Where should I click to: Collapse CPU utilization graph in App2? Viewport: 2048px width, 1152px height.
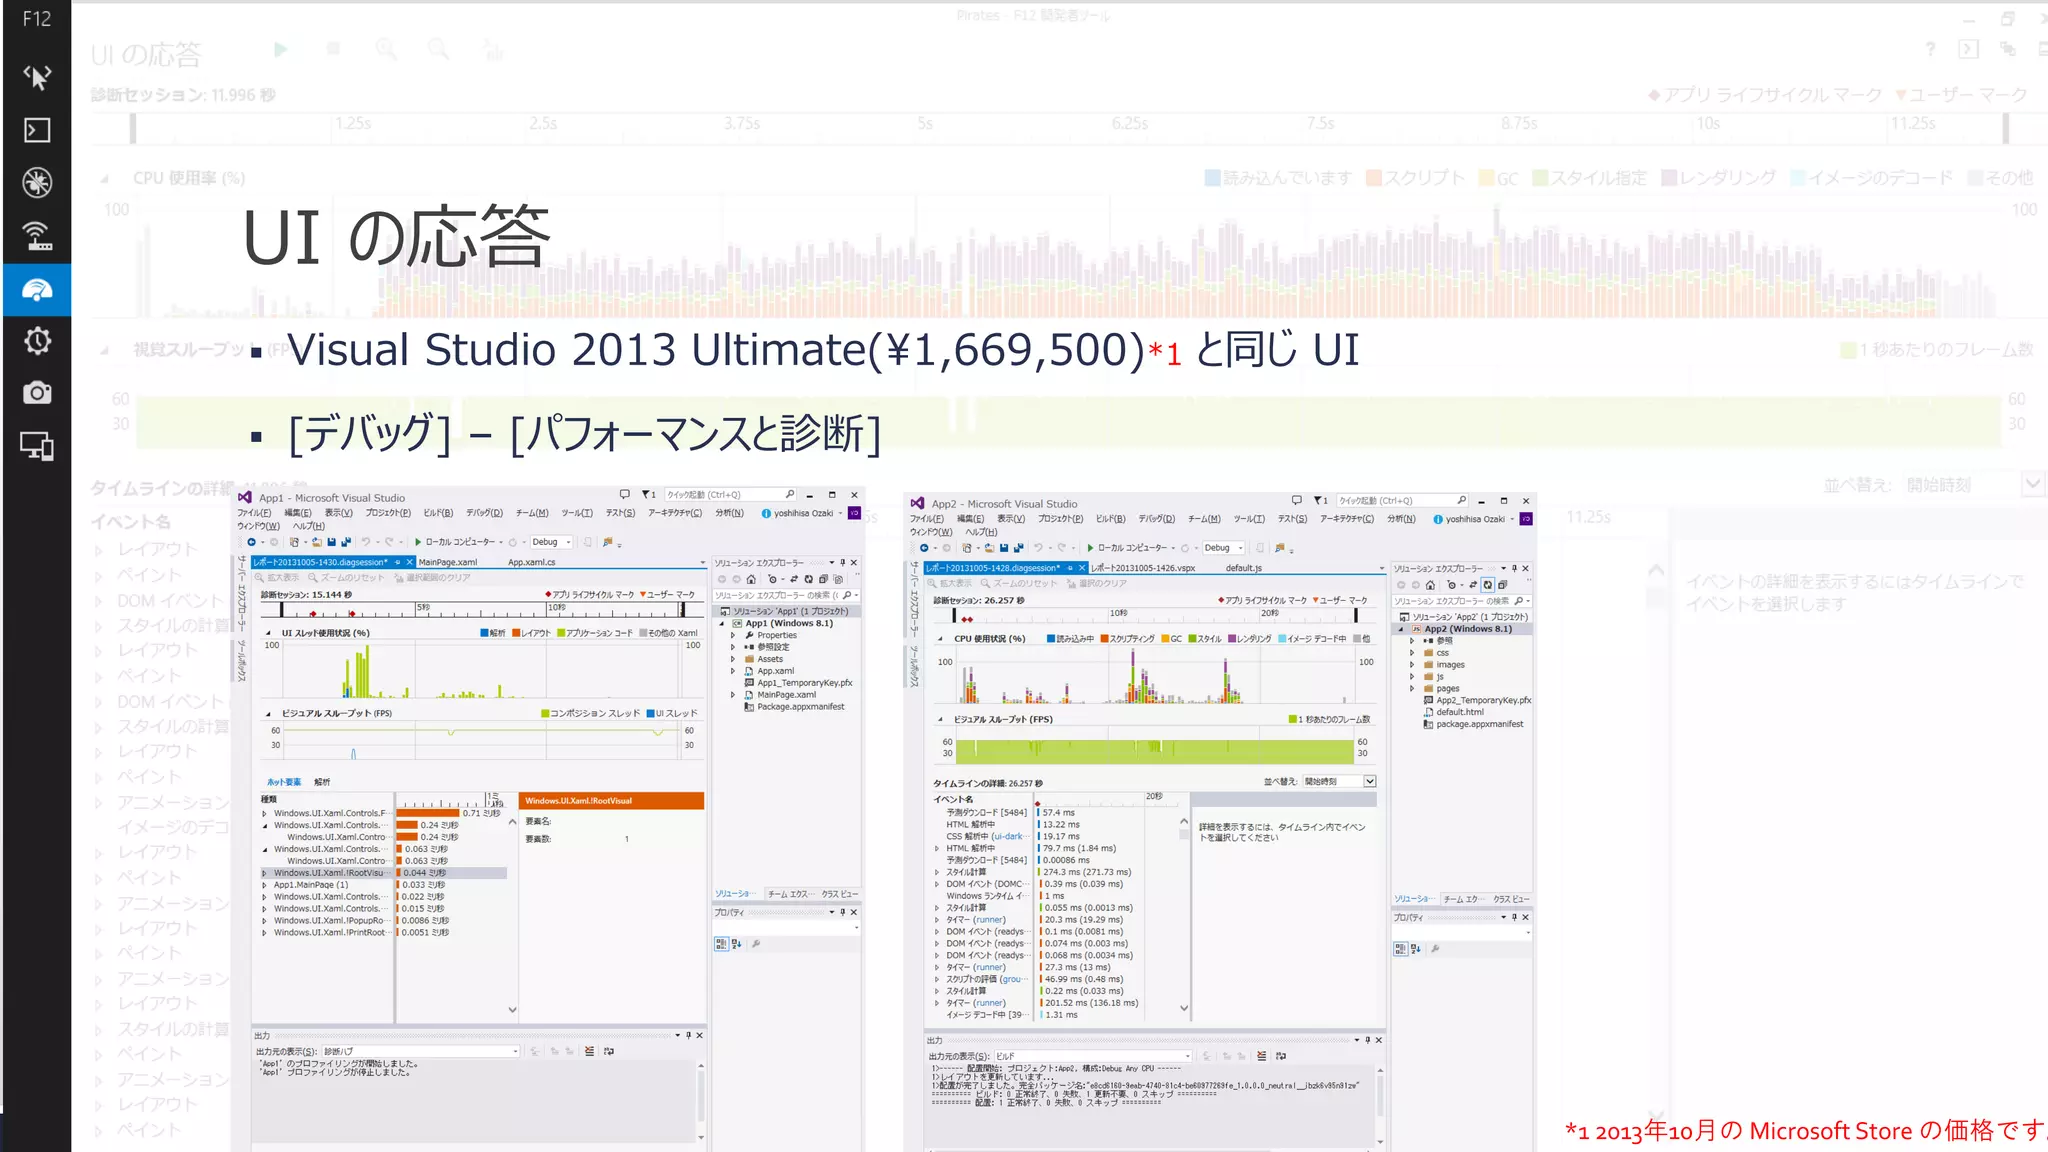tap(940, 639)
